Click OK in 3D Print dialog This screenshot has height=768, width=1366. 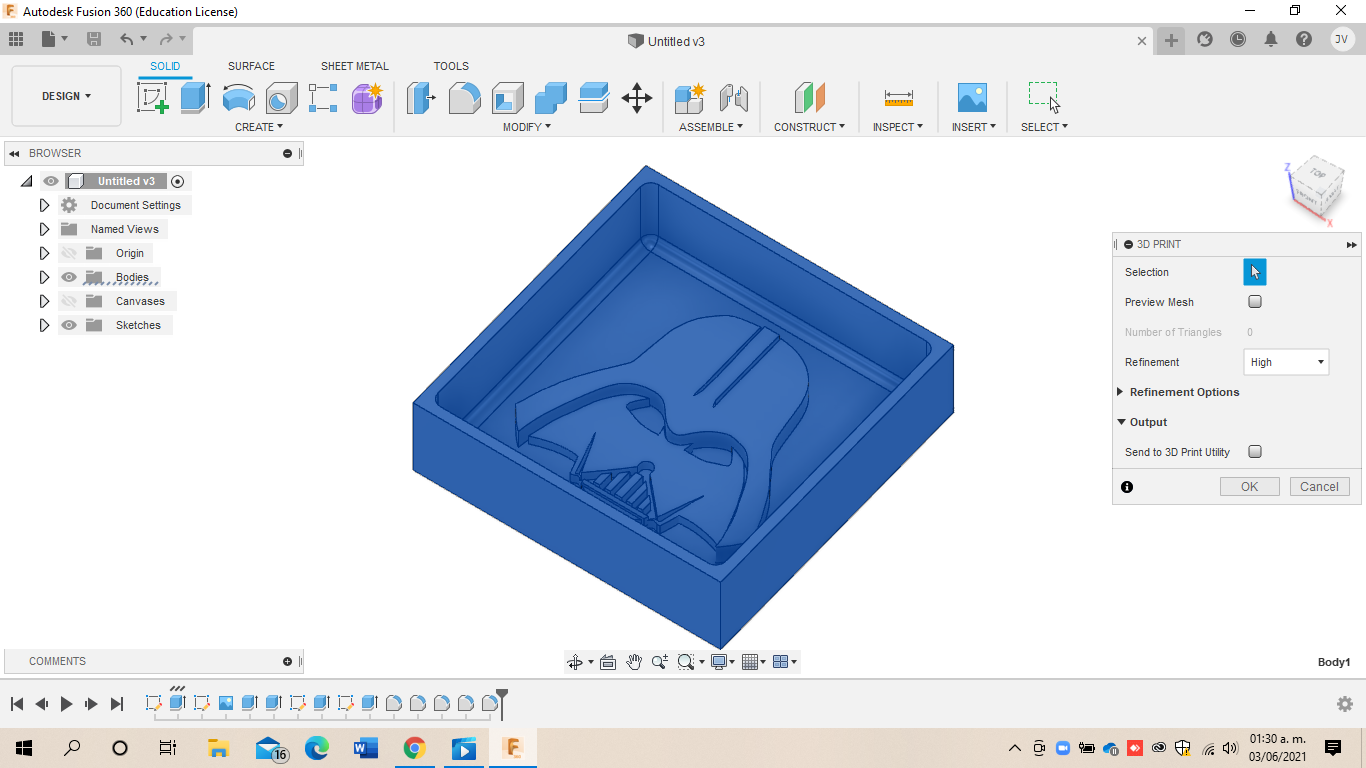(1249, 487)
